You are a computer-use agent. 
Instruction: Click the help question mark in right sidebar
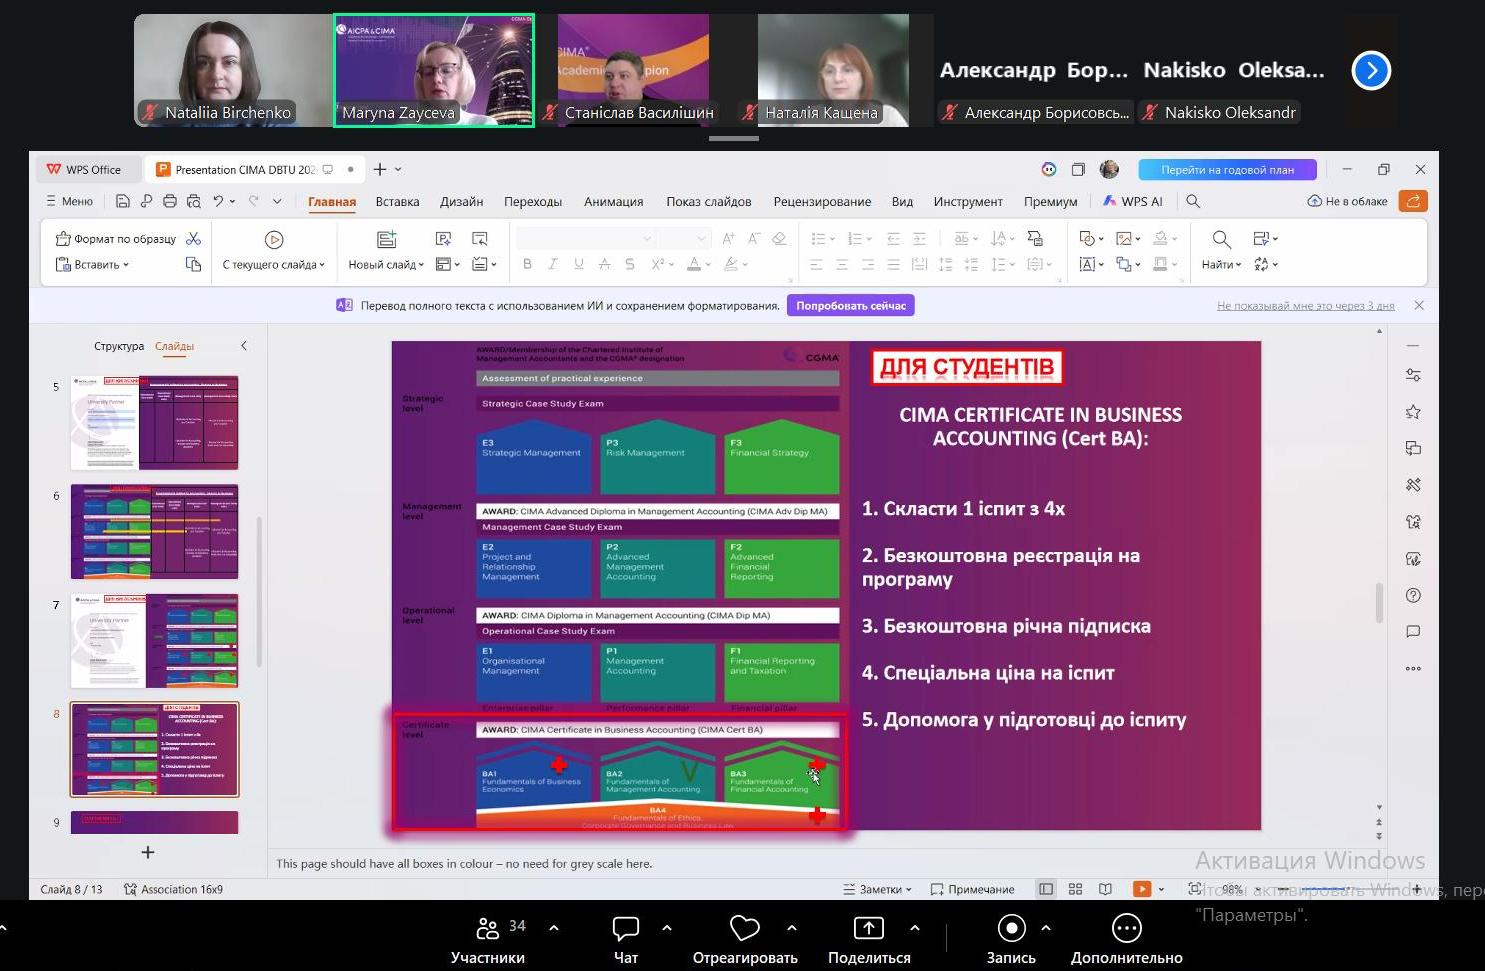[1413, 596]
